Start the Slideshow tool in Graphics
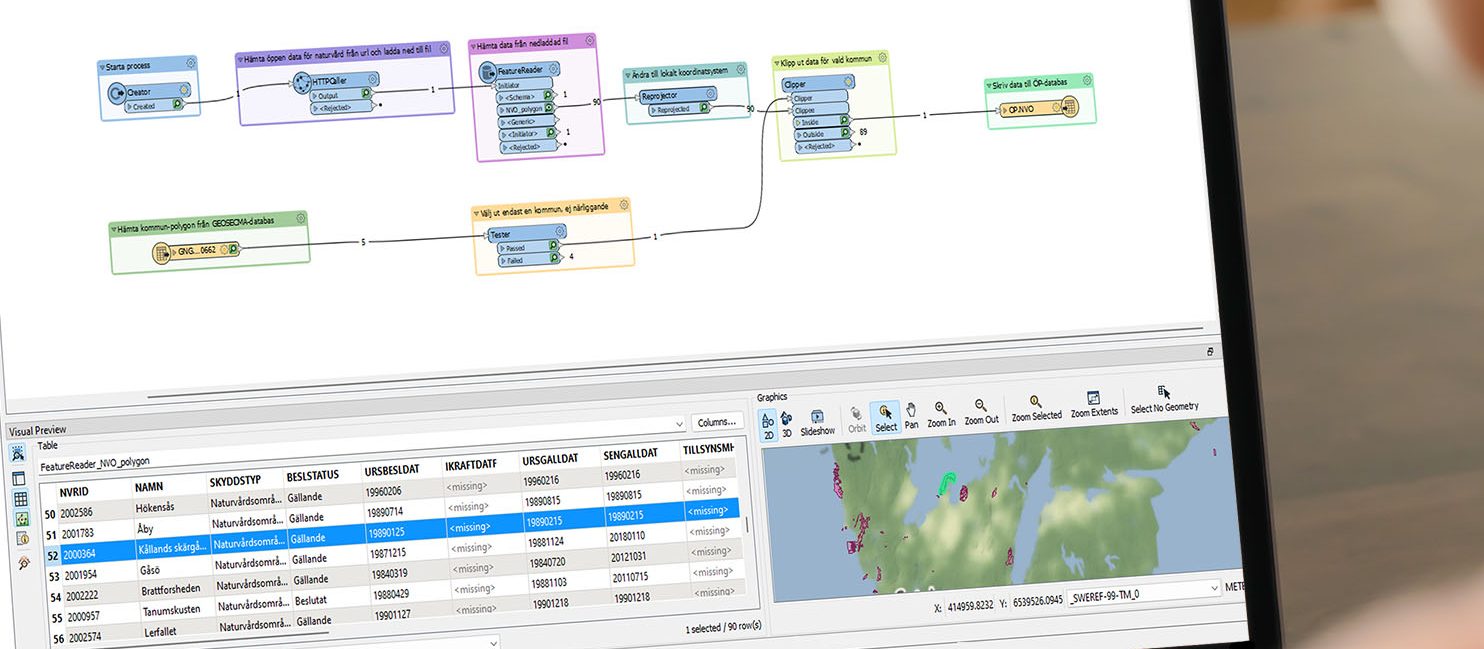 tap(817, 422)
